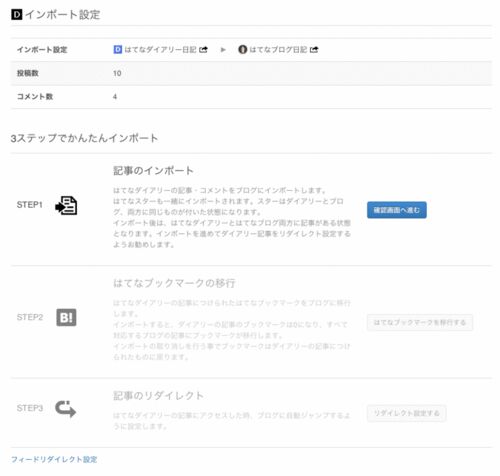Click the 記事のインポート heading
Screen dimensions: 500x476
tap(153, 171)
